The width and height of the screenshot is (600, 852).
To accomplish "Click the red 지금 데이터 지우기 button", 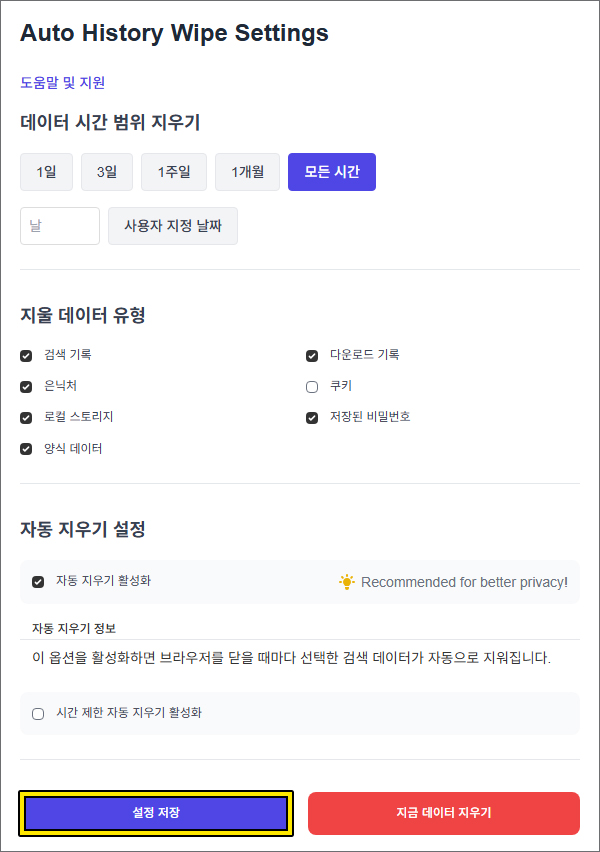I will click(443, 813).
